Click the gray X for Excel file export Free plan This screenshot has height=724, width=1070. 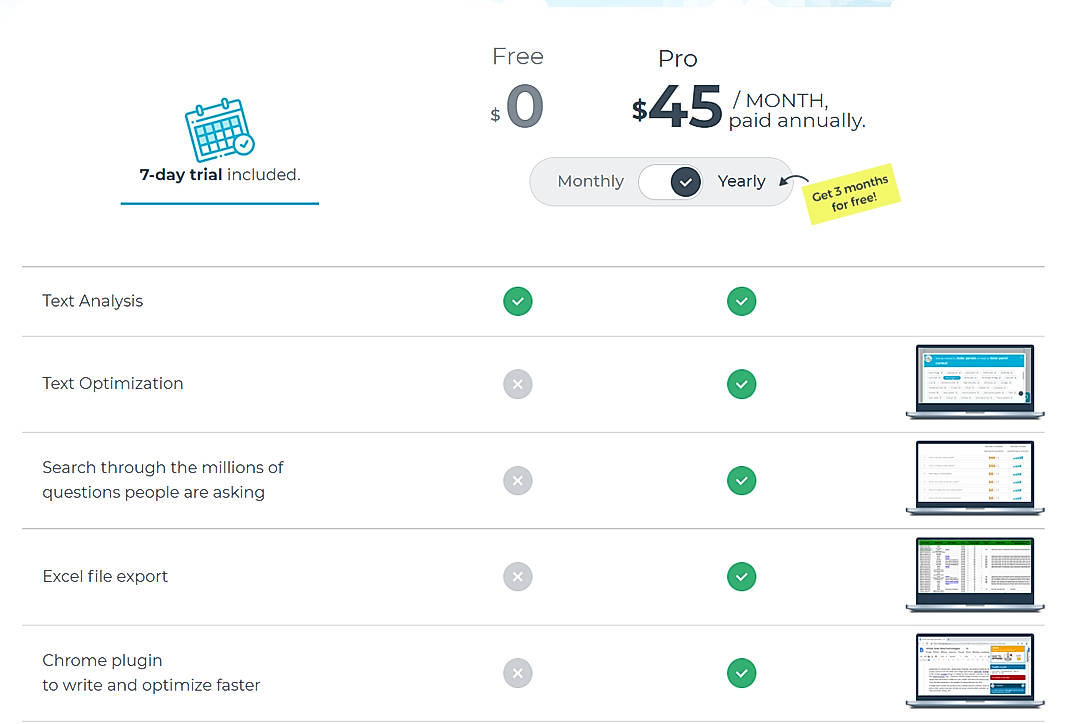tap(517, 576)
